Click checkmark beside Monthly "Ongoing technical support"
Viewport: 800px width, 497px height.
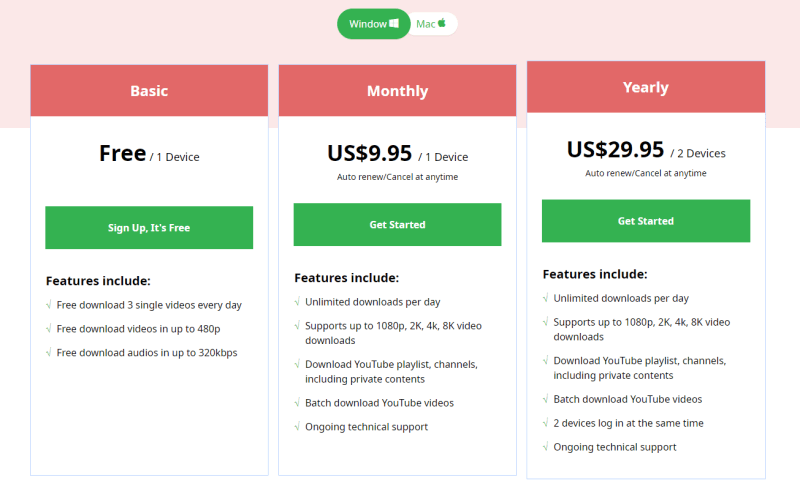297,427
